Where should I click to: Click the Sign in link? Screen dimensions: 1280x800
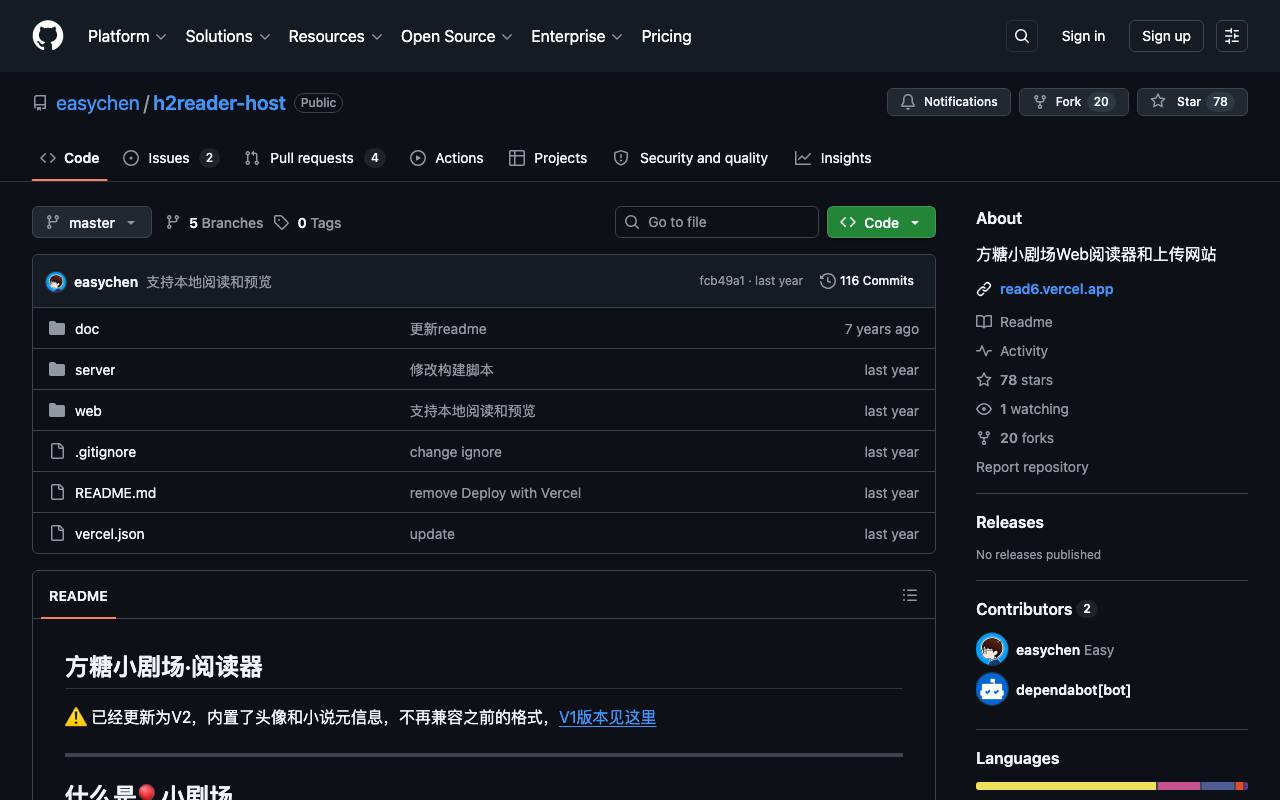click(x=1083, y=36)
